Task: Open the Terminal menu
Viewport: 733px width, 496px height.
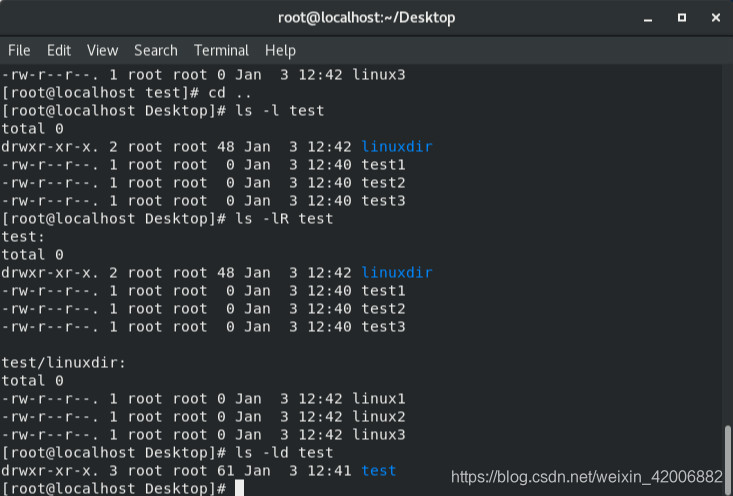Action: click(x=221, y=50)
